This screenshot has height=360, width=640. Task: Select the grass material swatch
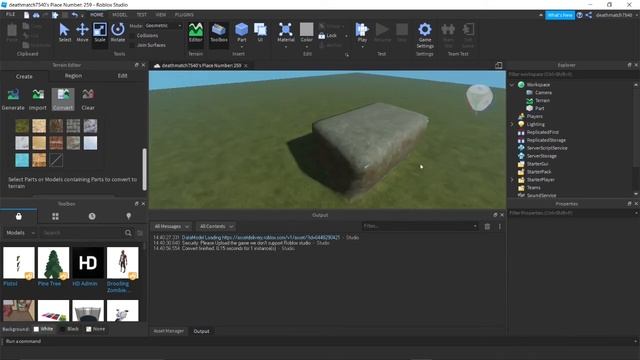[x=22, y=126]
